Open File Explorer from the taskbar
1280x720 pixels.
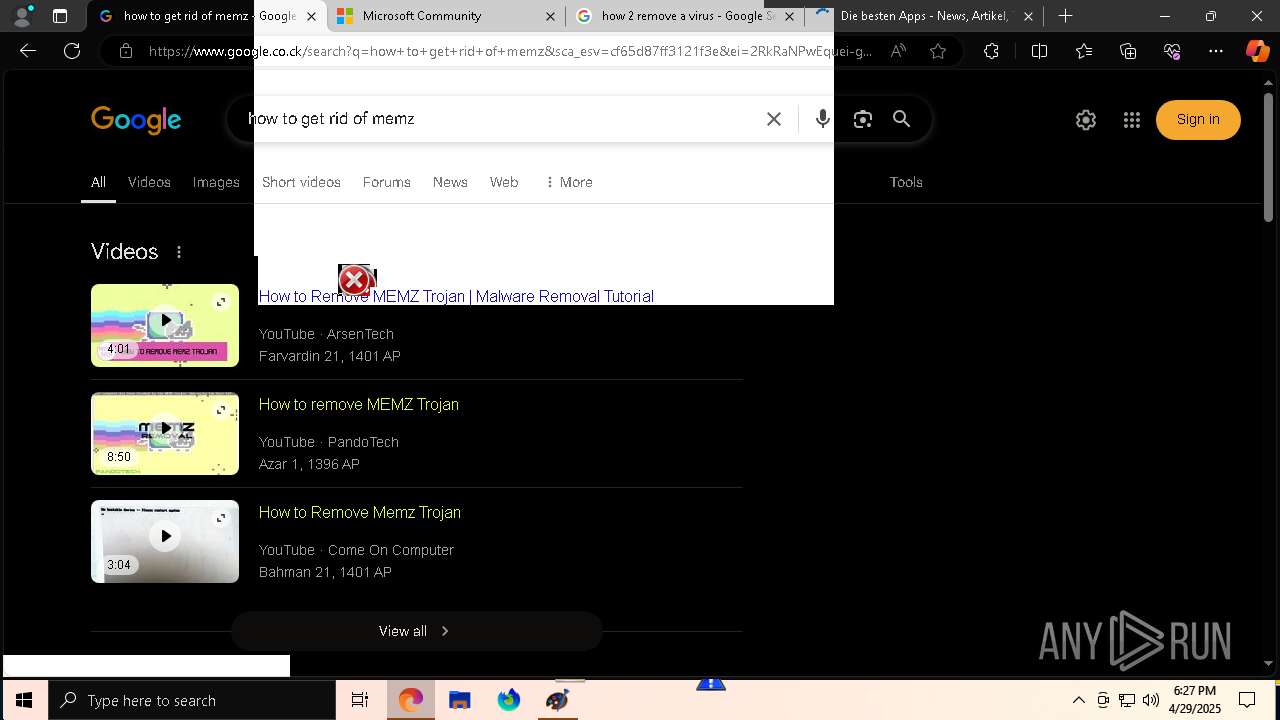(x=459, y=700)
